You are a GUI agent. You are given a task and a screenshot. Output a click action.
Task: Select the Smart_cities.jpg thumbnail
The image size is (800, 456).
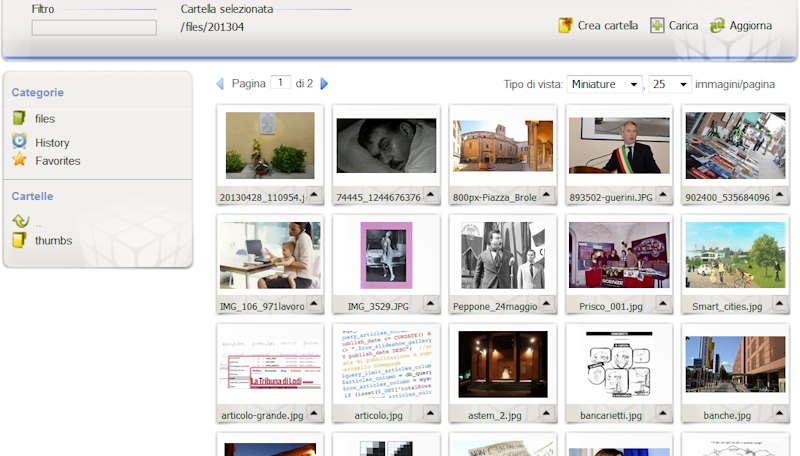(x=735, y=255)
